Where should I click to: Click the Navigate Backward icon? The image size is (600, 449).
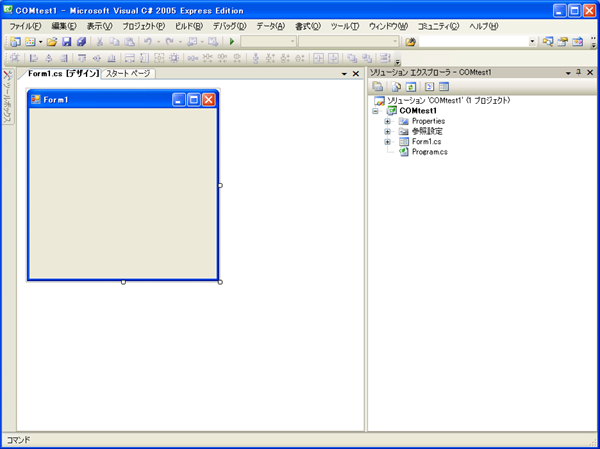click(x=192, y=42)
